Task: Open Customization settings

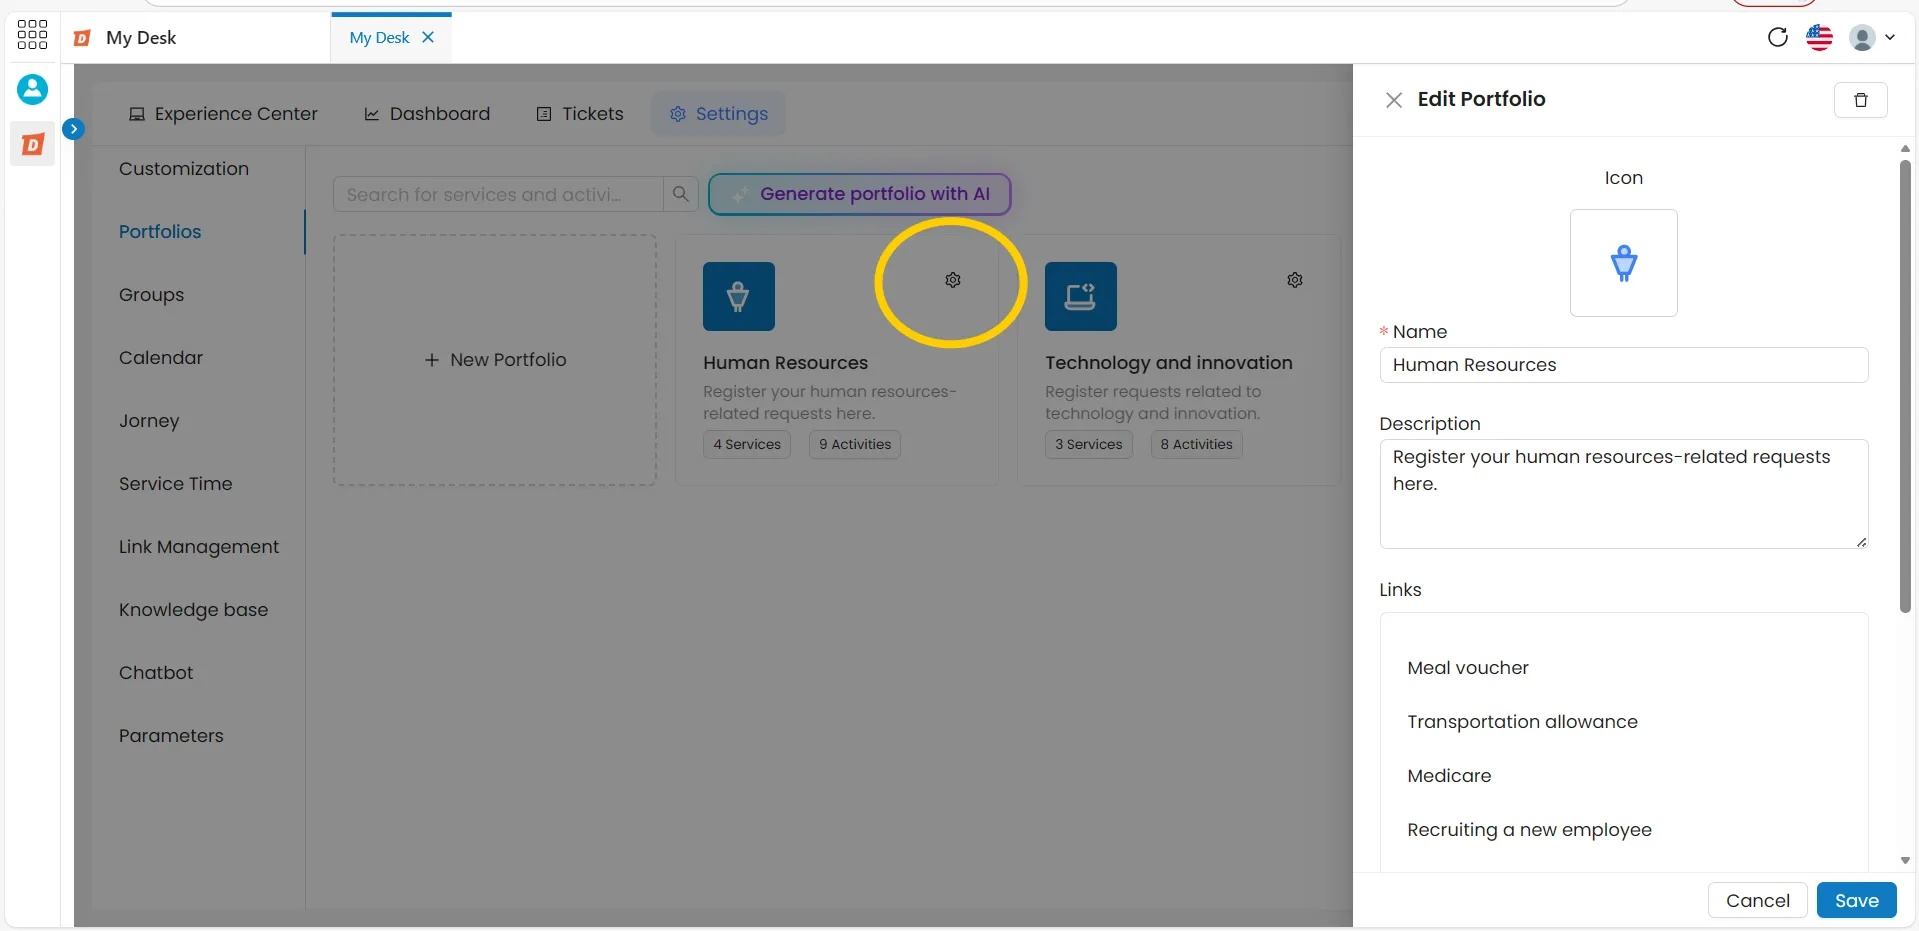Action: click(x=184, y=169)
